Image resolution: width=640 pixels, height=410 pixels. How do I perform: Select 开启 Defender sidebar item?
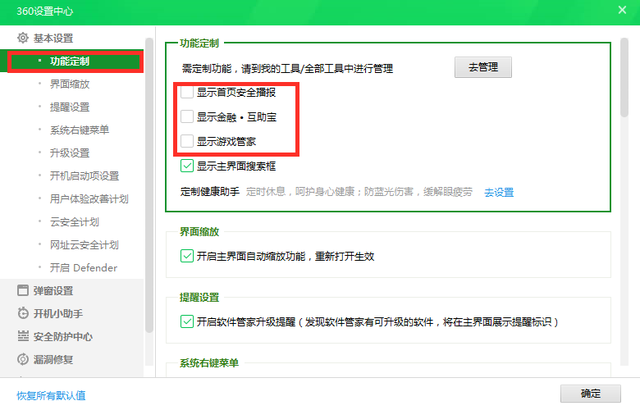(x=83, y=268)
